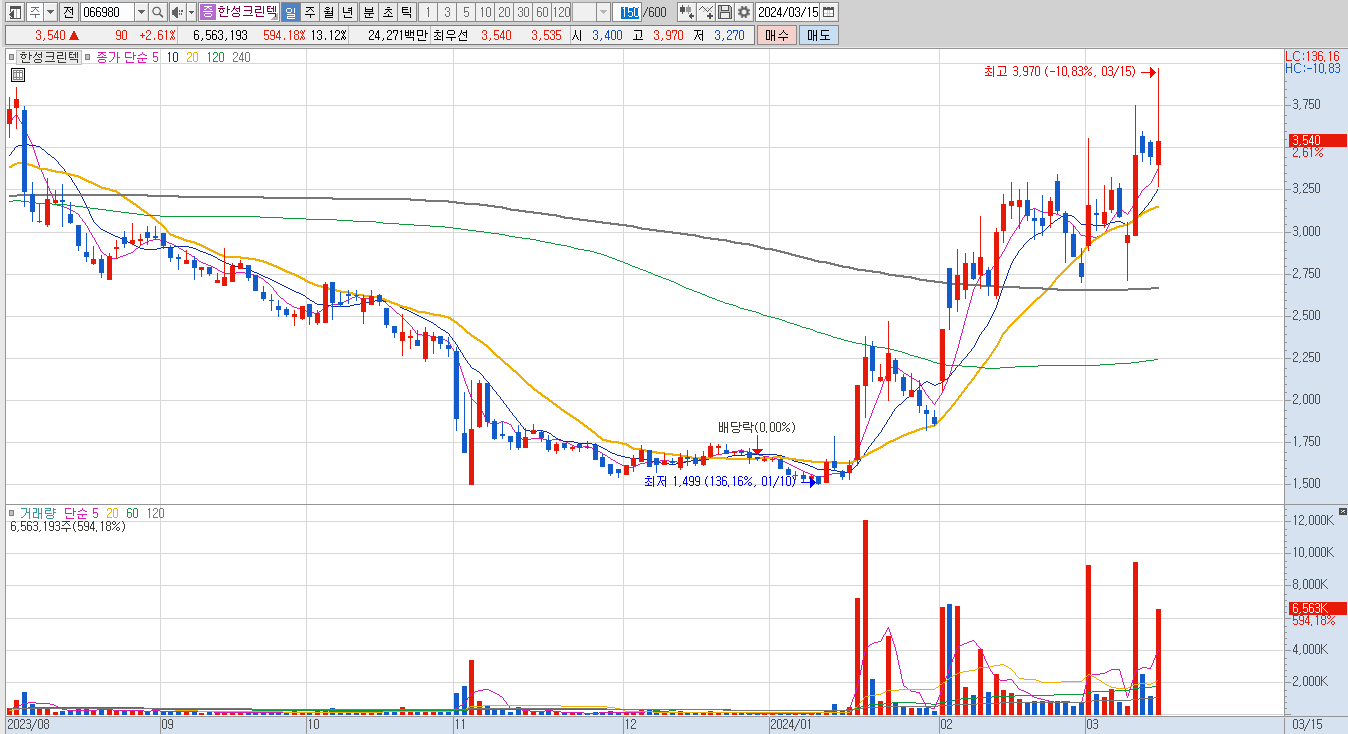Click the 2024/03/15 date field
This screenshot has height=734, width=1348.
788,12
